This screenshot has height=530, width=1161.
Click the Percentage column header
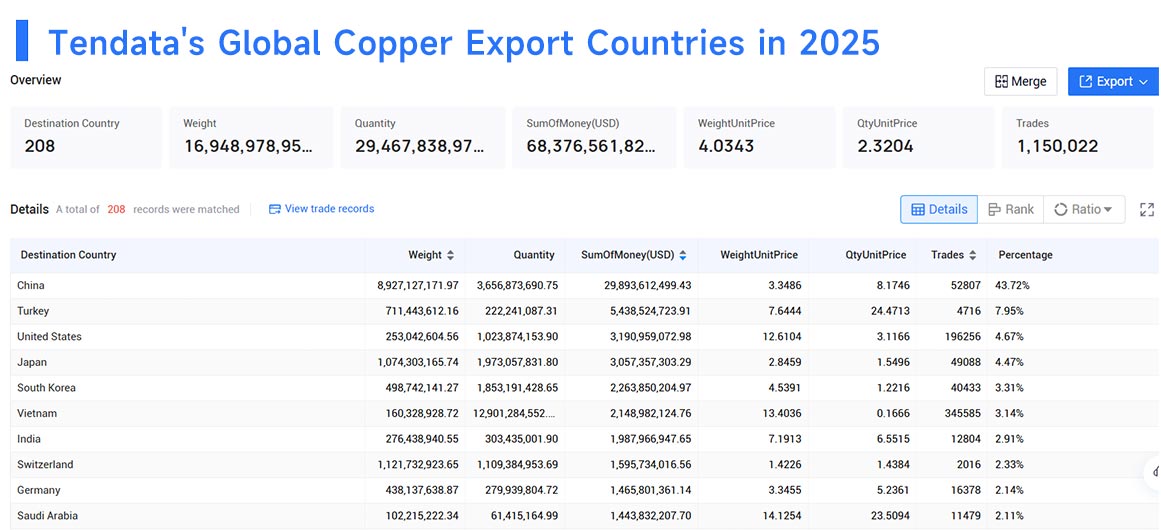coord(1026,255)
